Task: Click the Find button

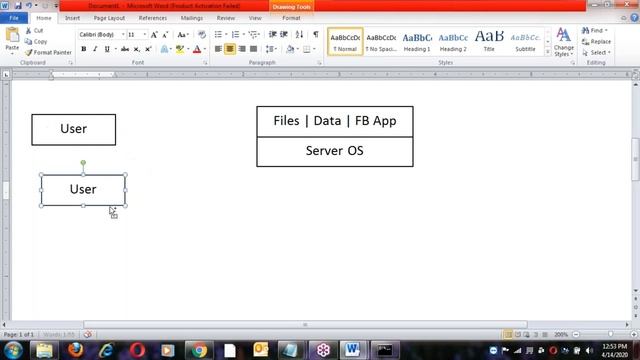Action: click(x=595, y=31)
